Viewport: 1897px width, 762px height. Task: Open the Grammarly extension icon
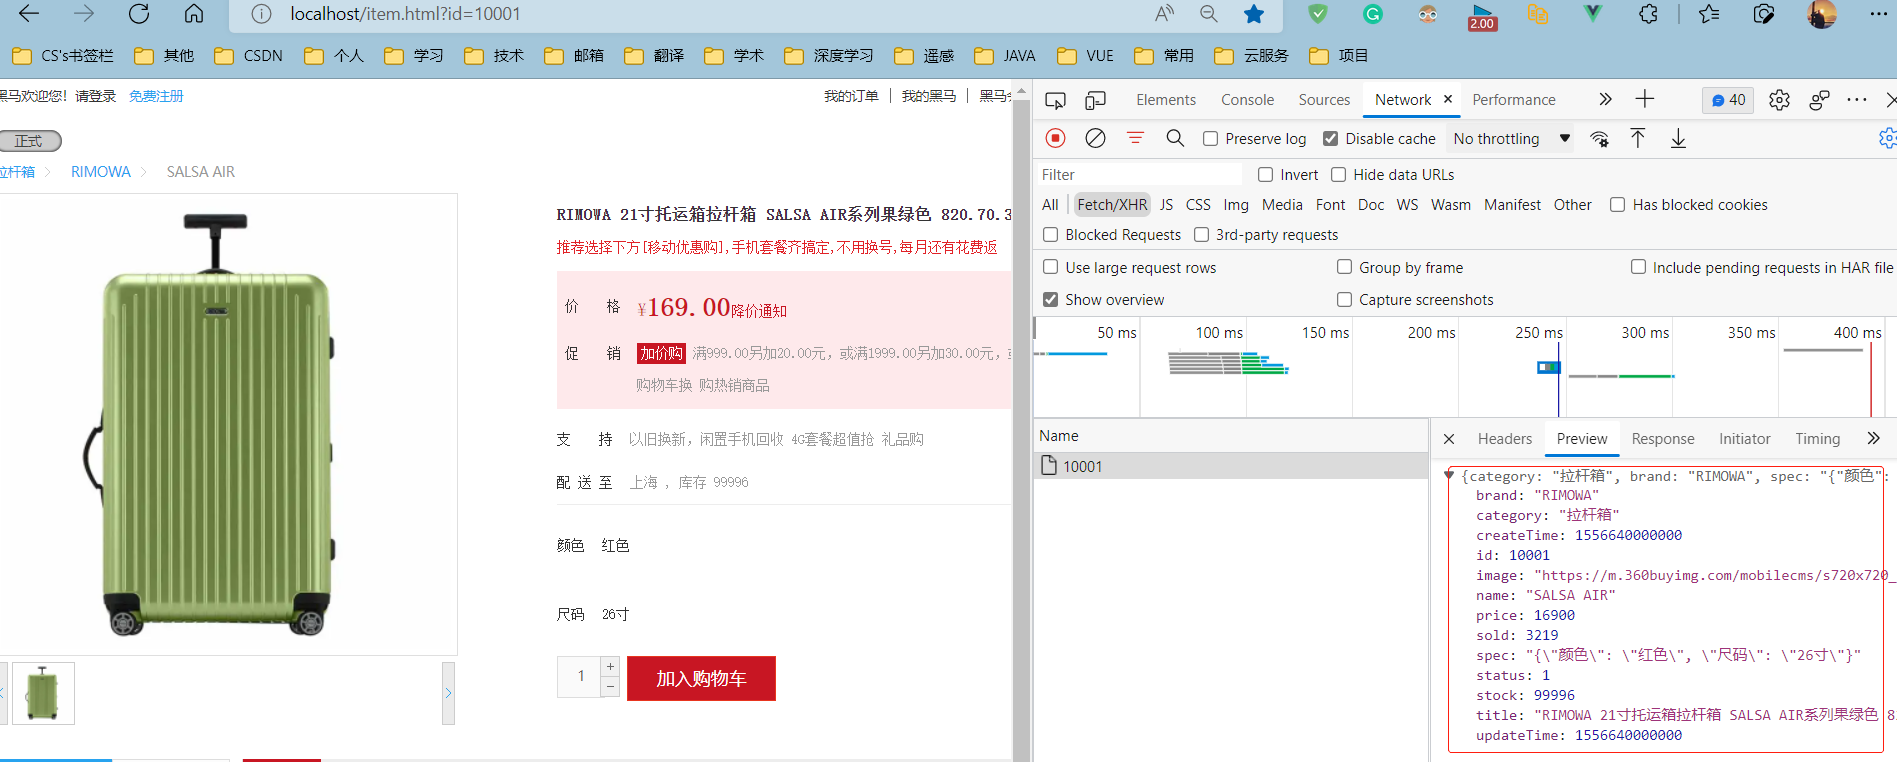[x=1373, y=14]
